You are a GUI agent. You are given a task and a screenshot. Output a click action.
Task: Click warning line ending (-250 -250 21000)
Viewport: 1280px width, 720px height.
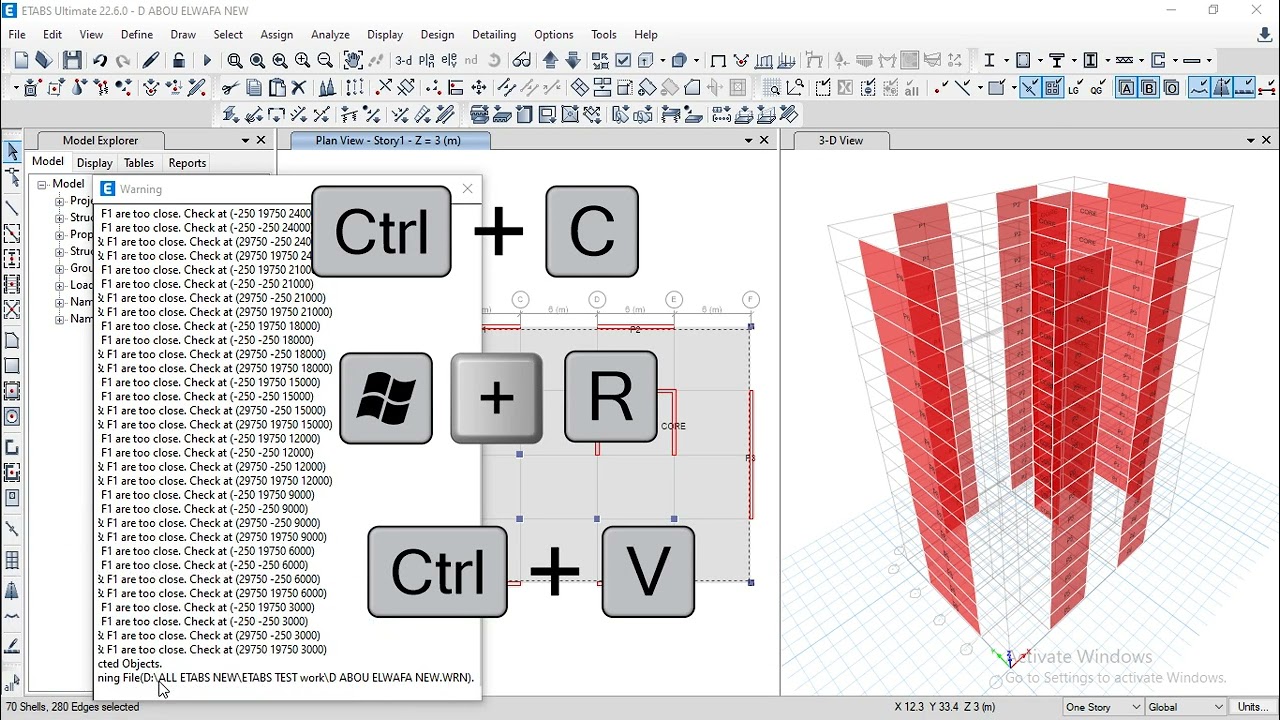[x=208, y=284]
